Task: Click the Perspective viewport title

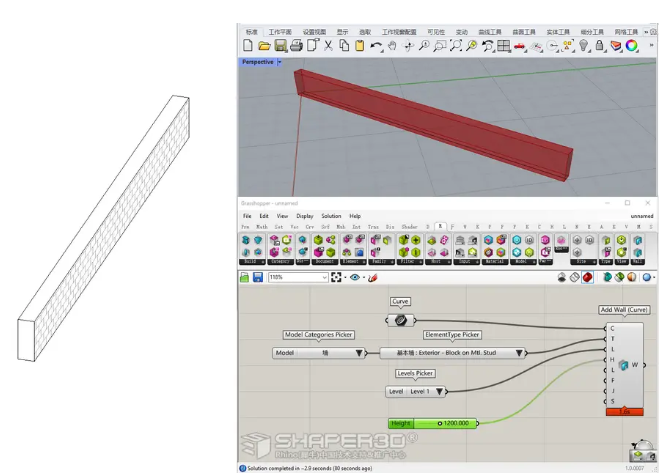Action: point(258,62)
